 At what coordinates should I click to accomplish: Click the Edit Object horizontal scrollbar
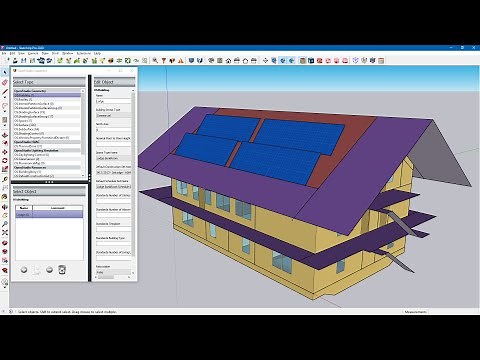pyautogui.click(x=106, y=277)
